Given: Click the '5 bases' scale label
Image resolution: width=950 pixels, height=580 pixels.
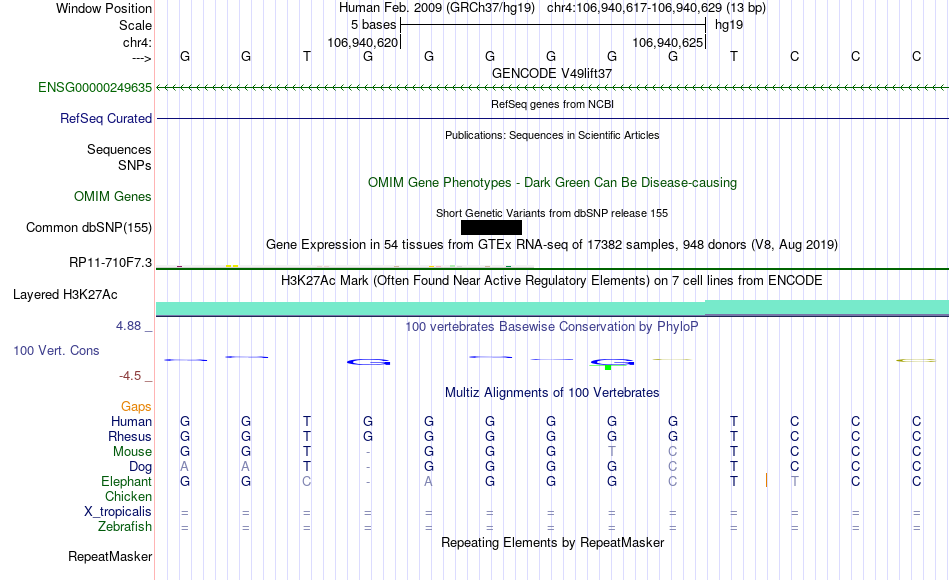Looking at the screenshot, I should point(373,25).
